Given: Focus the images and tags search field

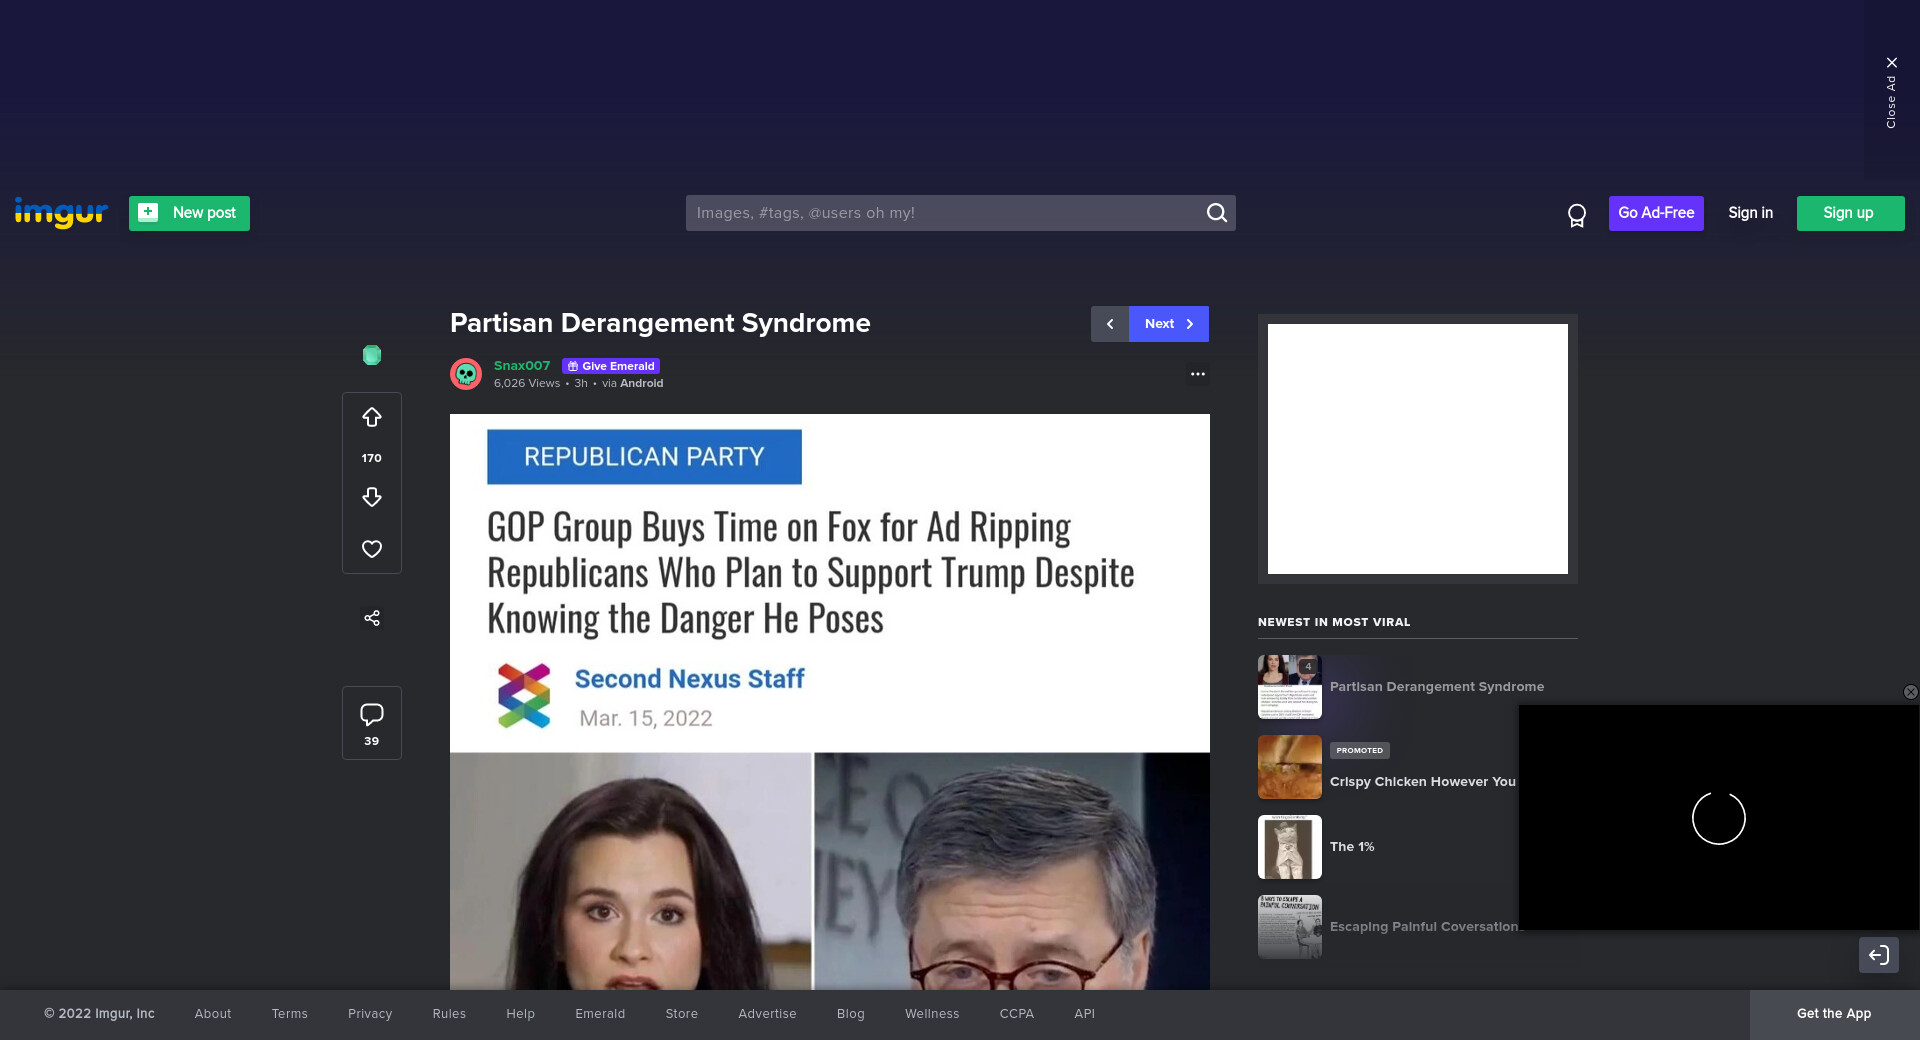Looking at the screenshot, I should pyautogui.click(x=945, y=213).
